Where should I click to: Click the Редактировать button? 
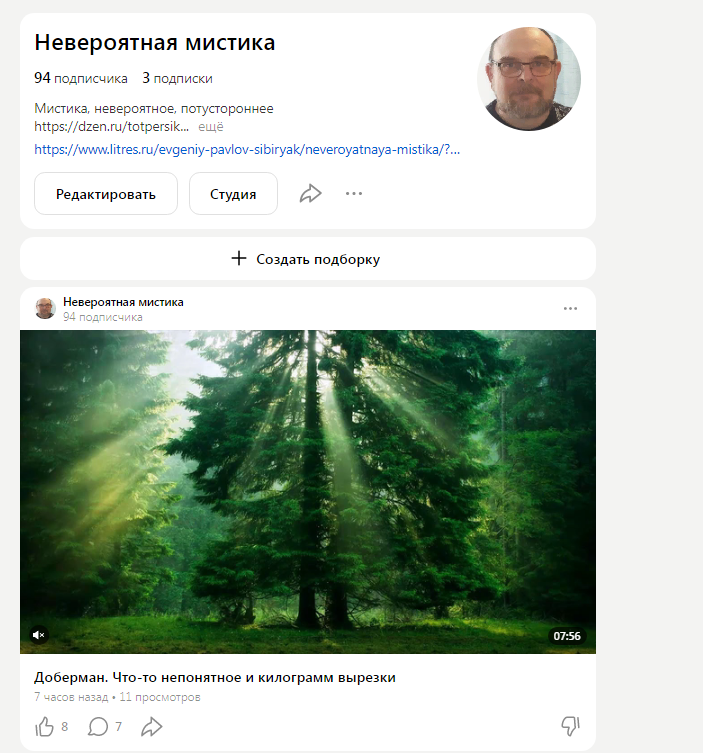pos(106,194)
